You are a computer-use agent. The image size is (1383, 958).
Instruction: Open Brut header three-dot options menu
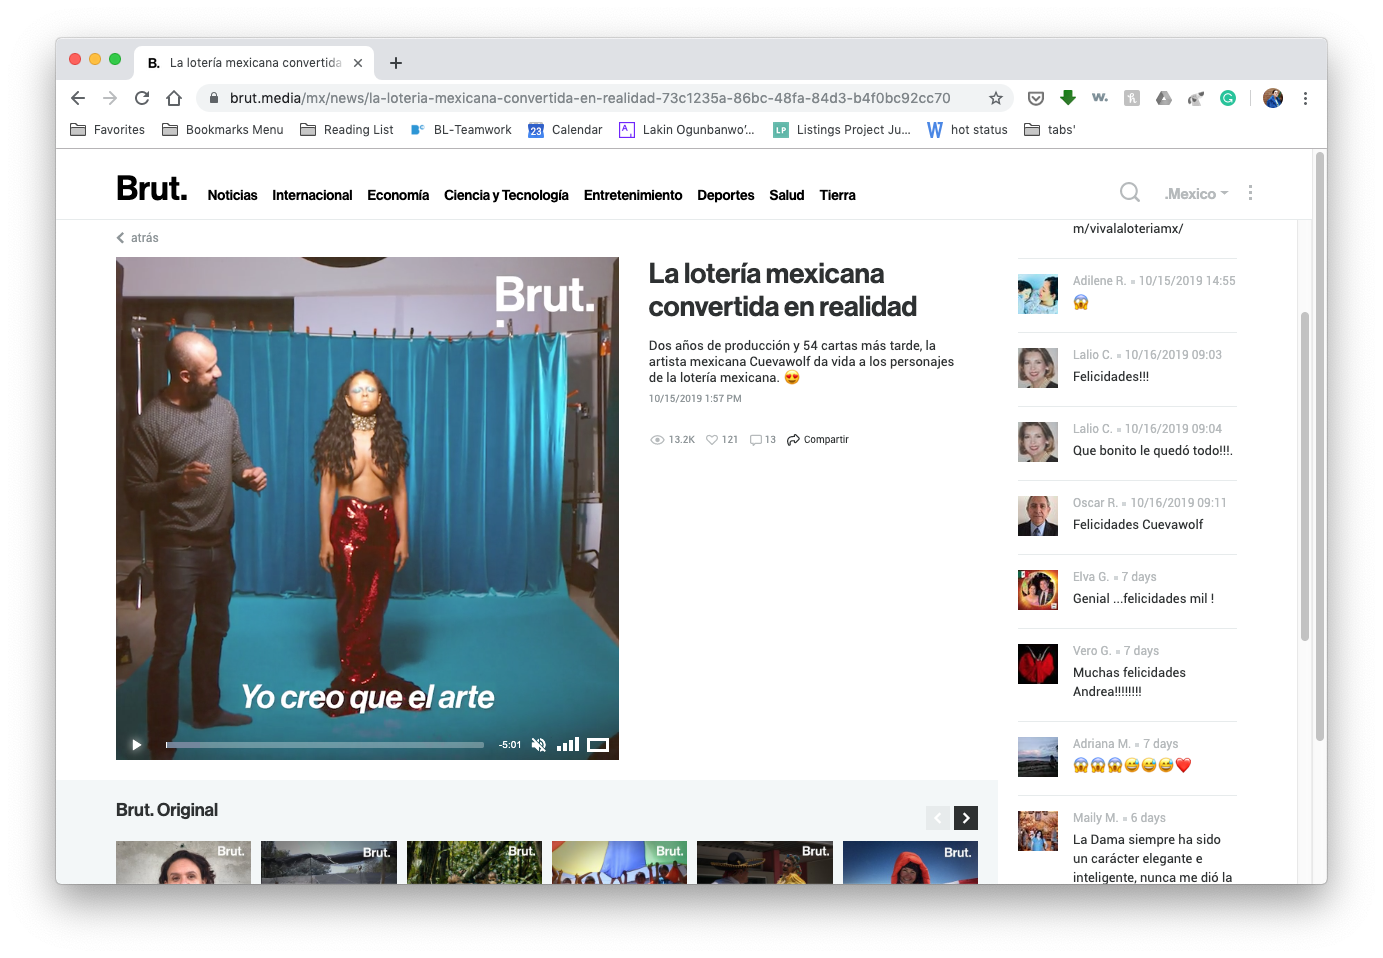[x=1250, y=193]
